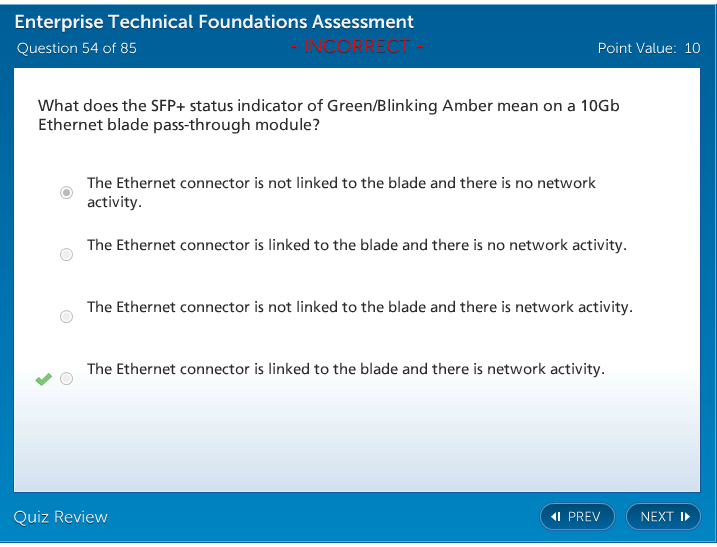This screenshot has width=717, height=547.
Task: Click answer text 'not linked to the blade and there is no network'
Action: coord(340,184)
